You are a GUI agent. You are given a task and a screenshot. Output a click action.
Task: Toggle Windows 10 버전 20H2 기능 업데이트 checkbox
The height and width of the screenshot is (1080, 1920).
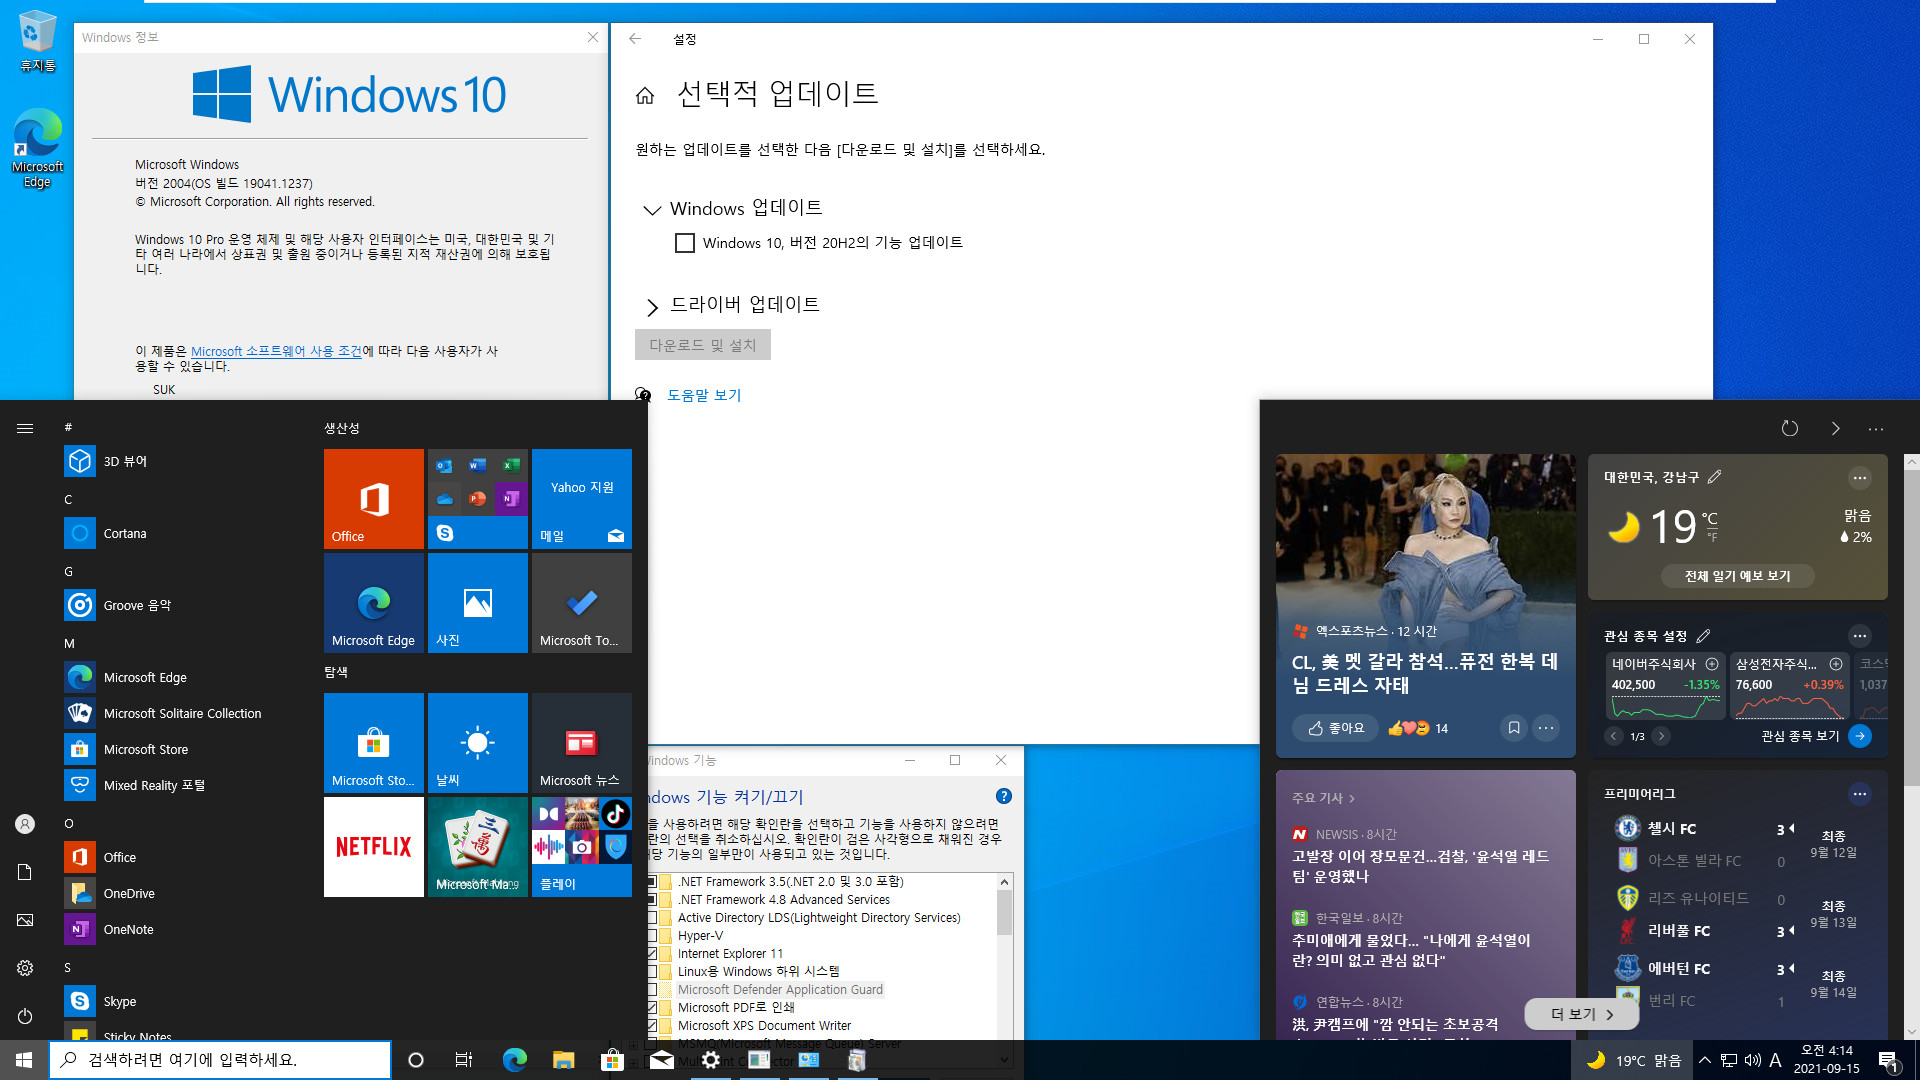click(684, 243)
